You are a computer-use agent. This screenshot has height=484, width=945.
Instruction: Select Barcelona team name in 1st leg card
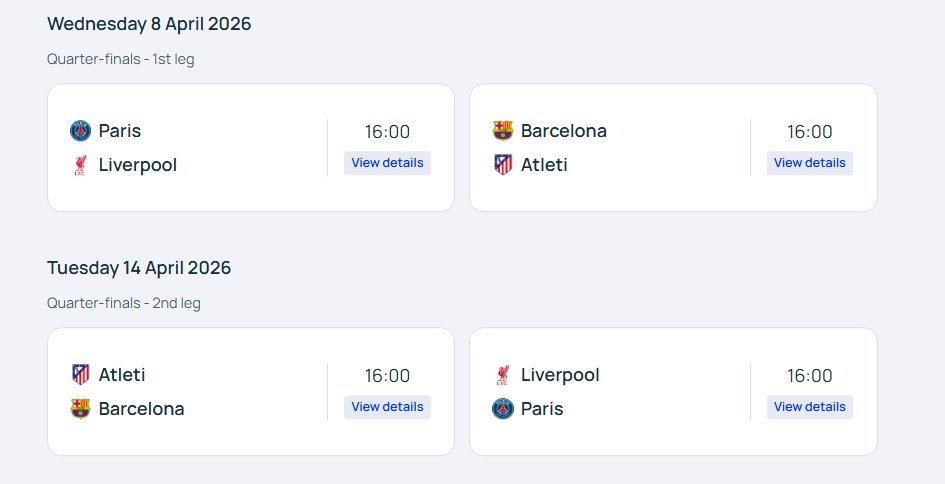click(564, 131)
